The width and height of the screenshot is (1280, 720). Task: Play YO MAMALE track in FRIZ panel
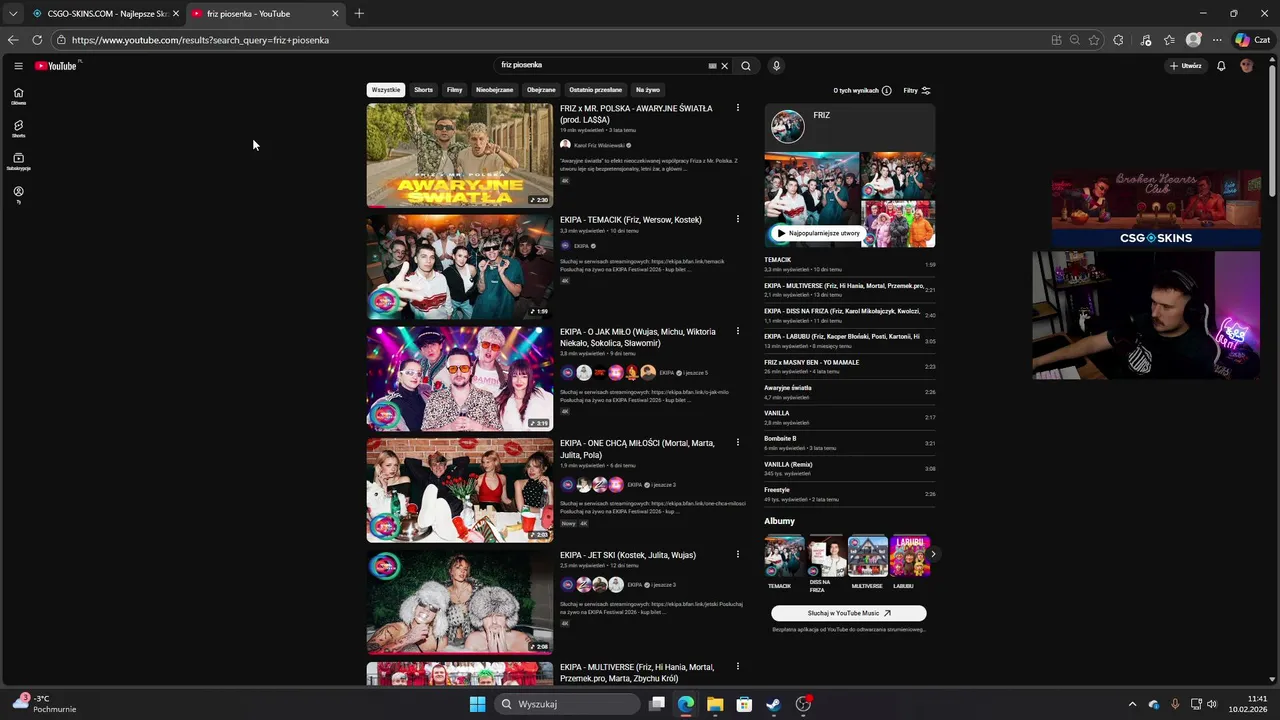(x=850, y=367)
